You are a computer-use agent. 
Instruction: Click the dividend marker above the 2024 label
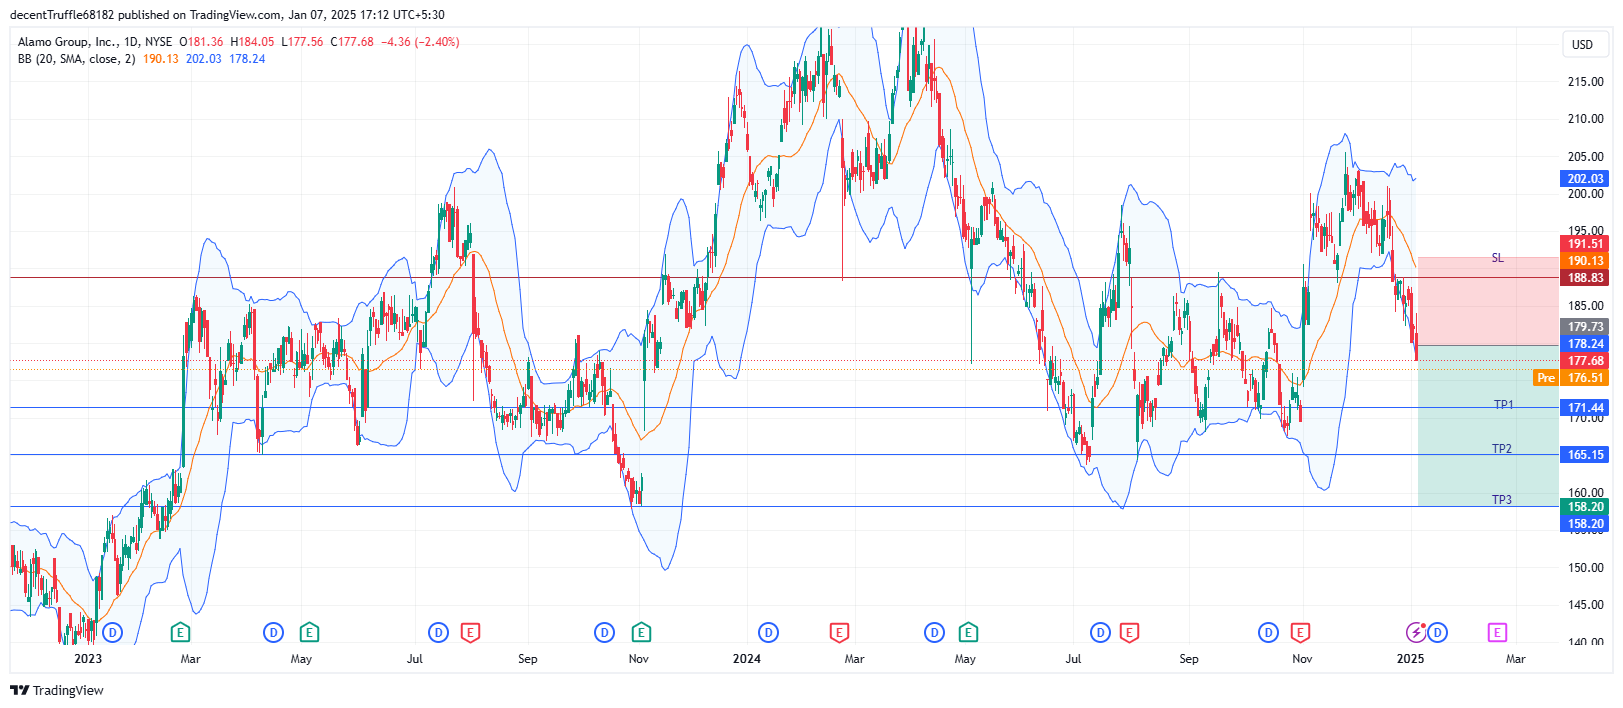768,632
